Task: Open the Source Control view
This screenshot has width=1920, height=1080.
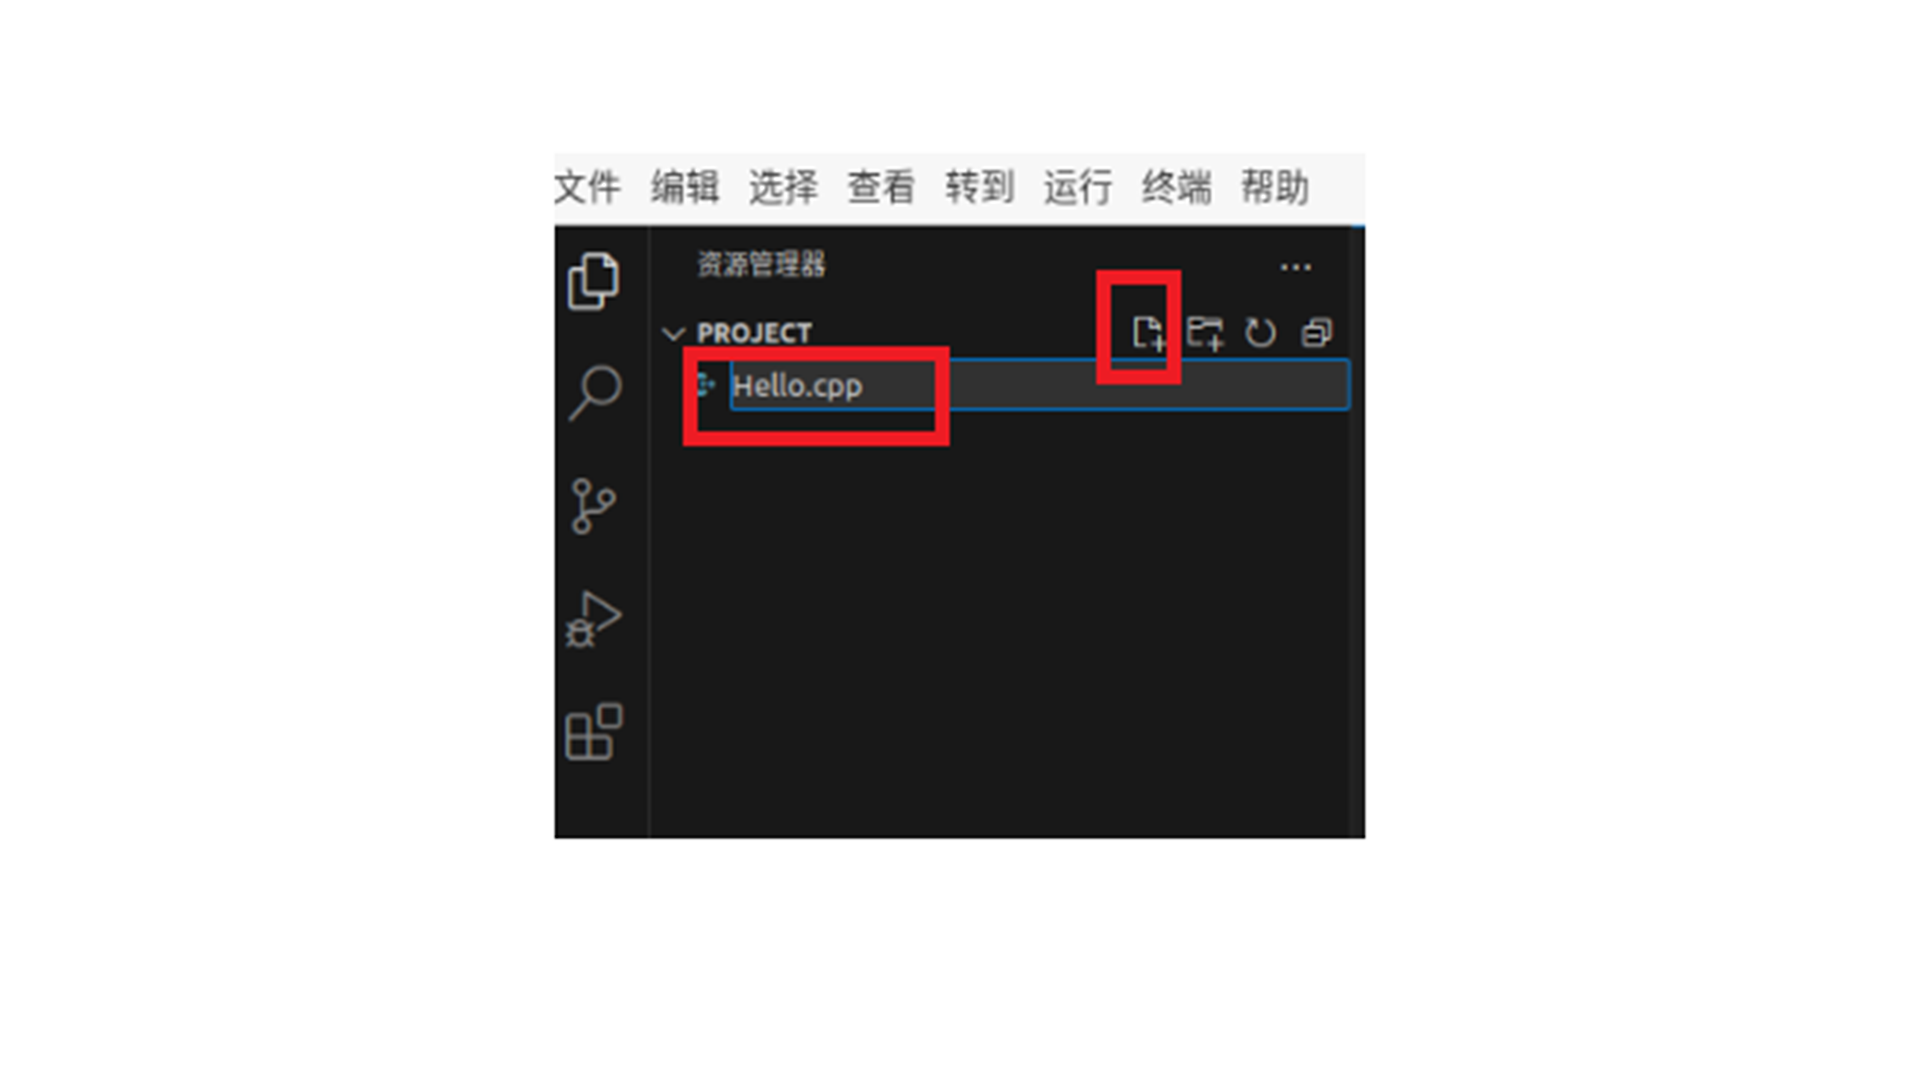Action: click(593, 506)
